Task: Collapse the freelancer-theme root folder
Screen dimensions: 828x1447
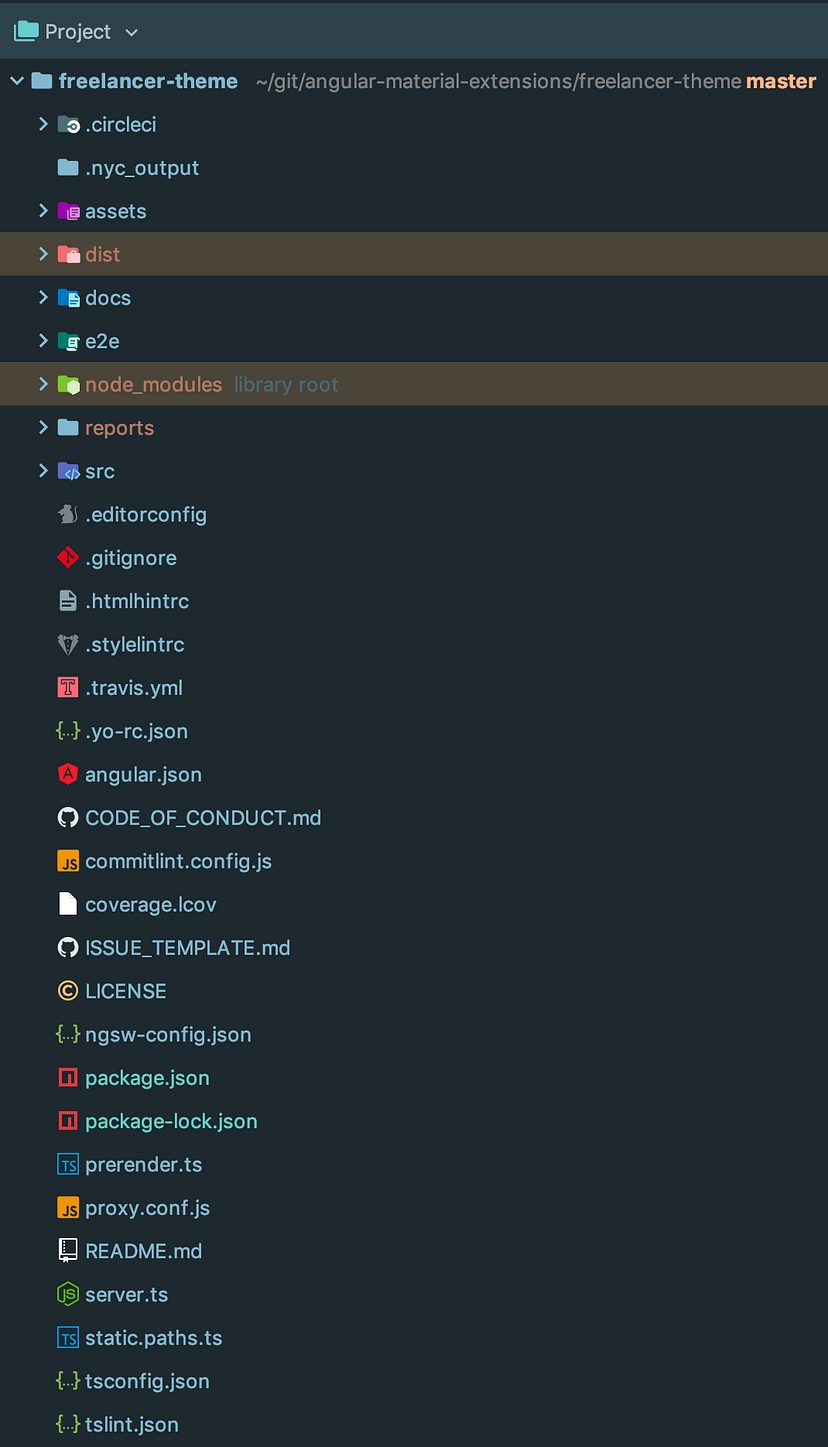Action: (x=16, y=81)
